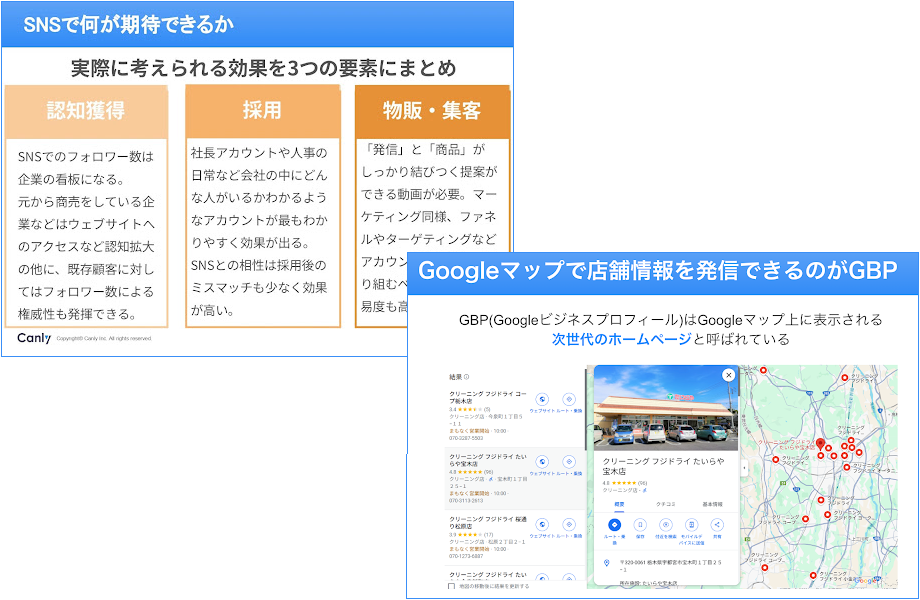Image resolution: width=920 pixels, height=600 pixels.
Task: Click モバイルデバイスに送信 icon in place card
Action: point(691,525)
